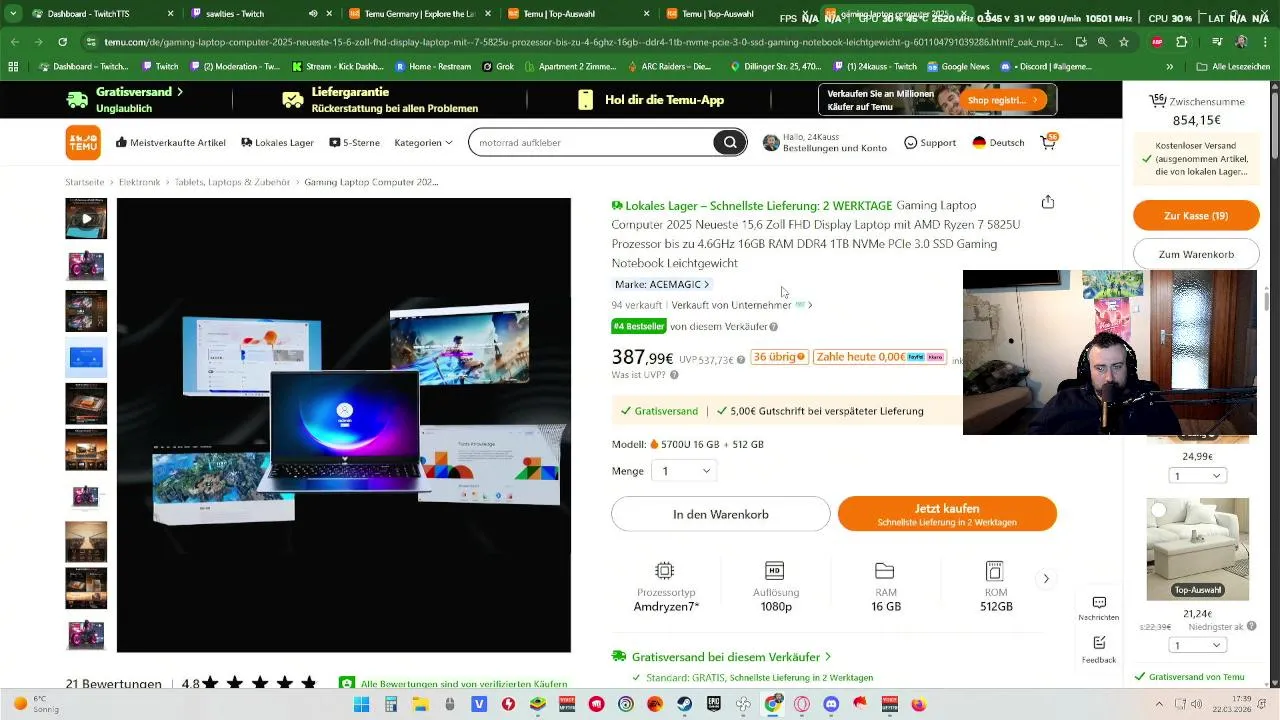Screen dimensions: 1280x720
Task: Open the Calculator from the taskbar
Action: [x=391, y=704]
